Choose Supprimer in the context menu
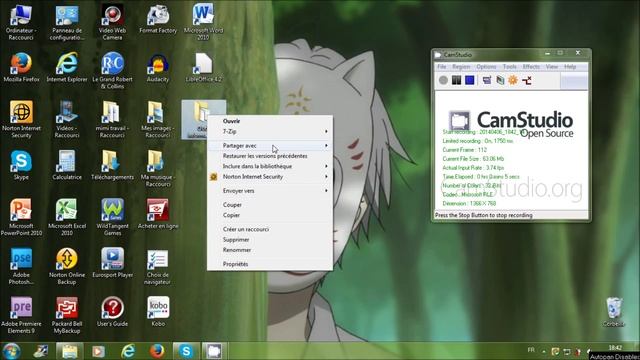Viewport: 640px width, 360px height. (x=270, y=240)
